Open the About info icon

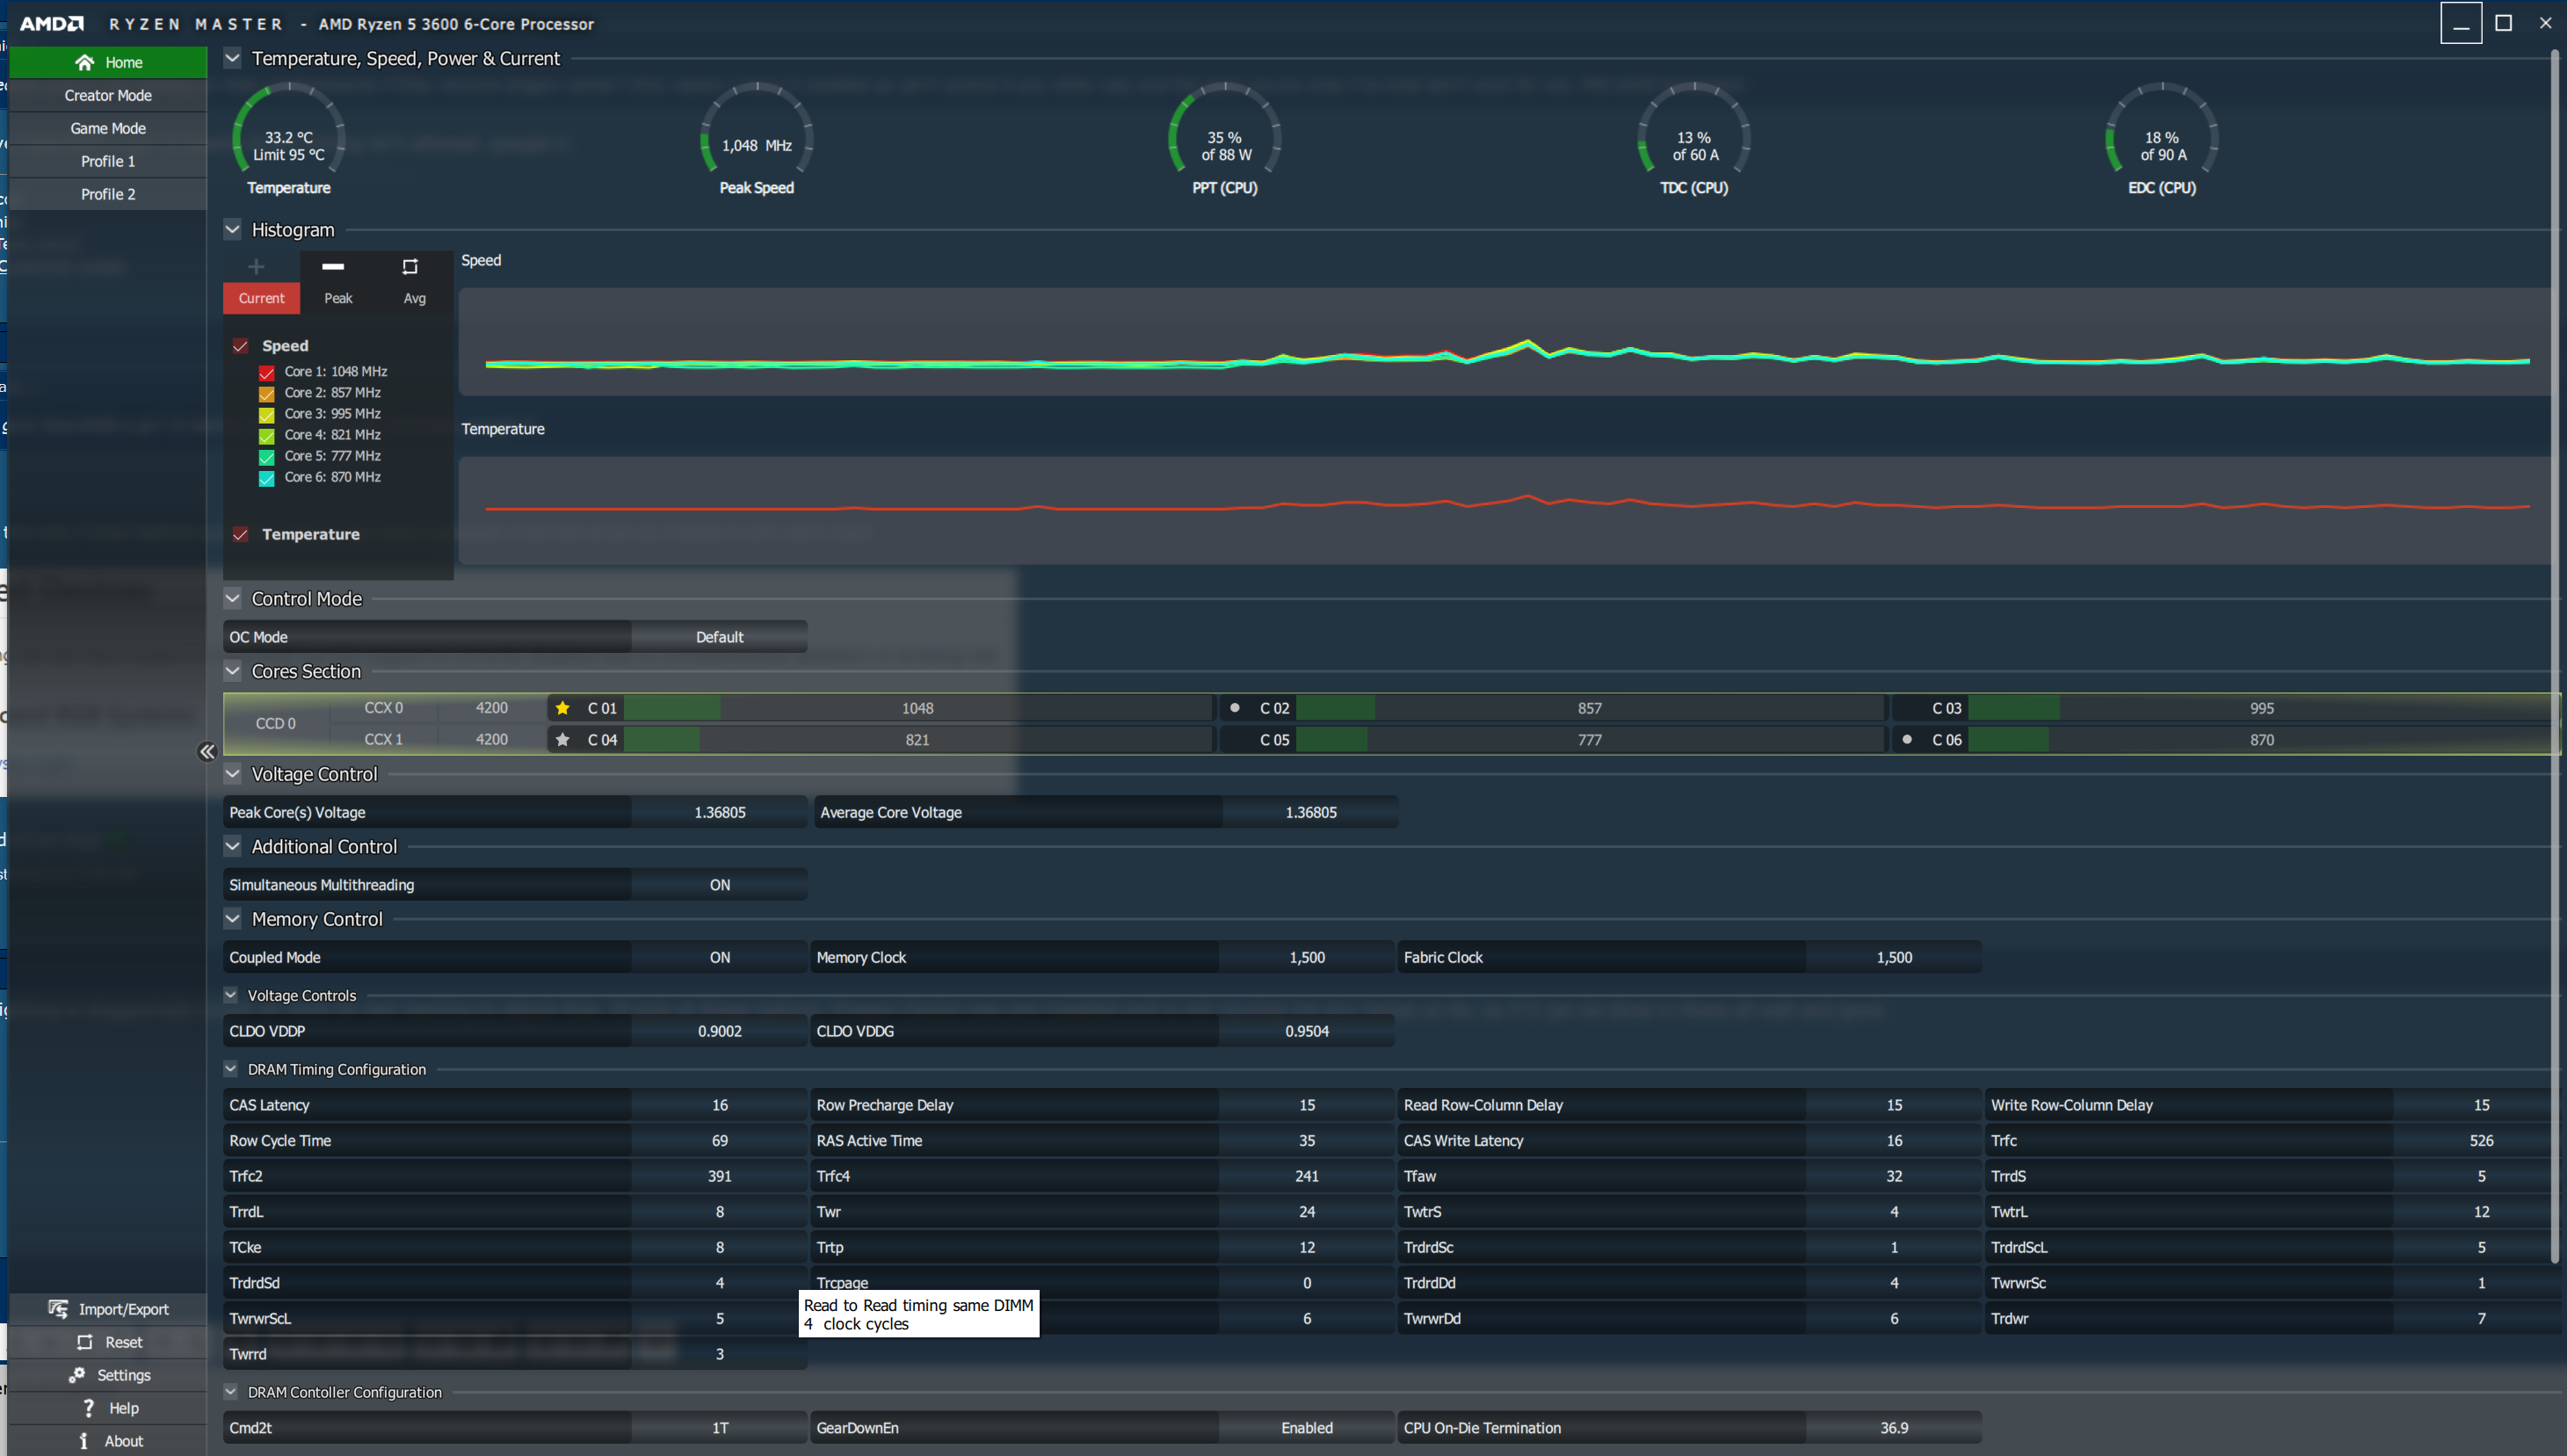coord(84,1441)
